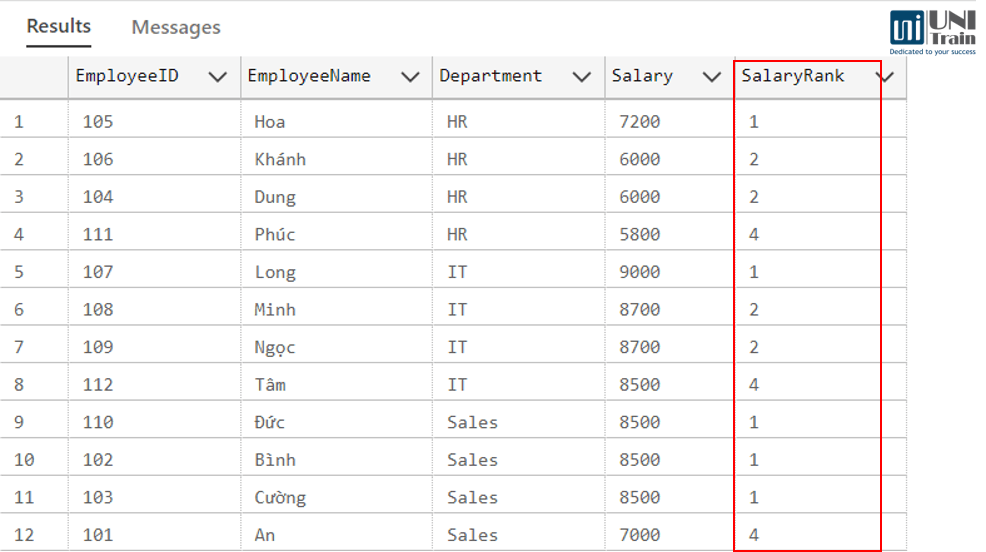Open the SalaryRank column dropdown chevron

click(887, 77)
